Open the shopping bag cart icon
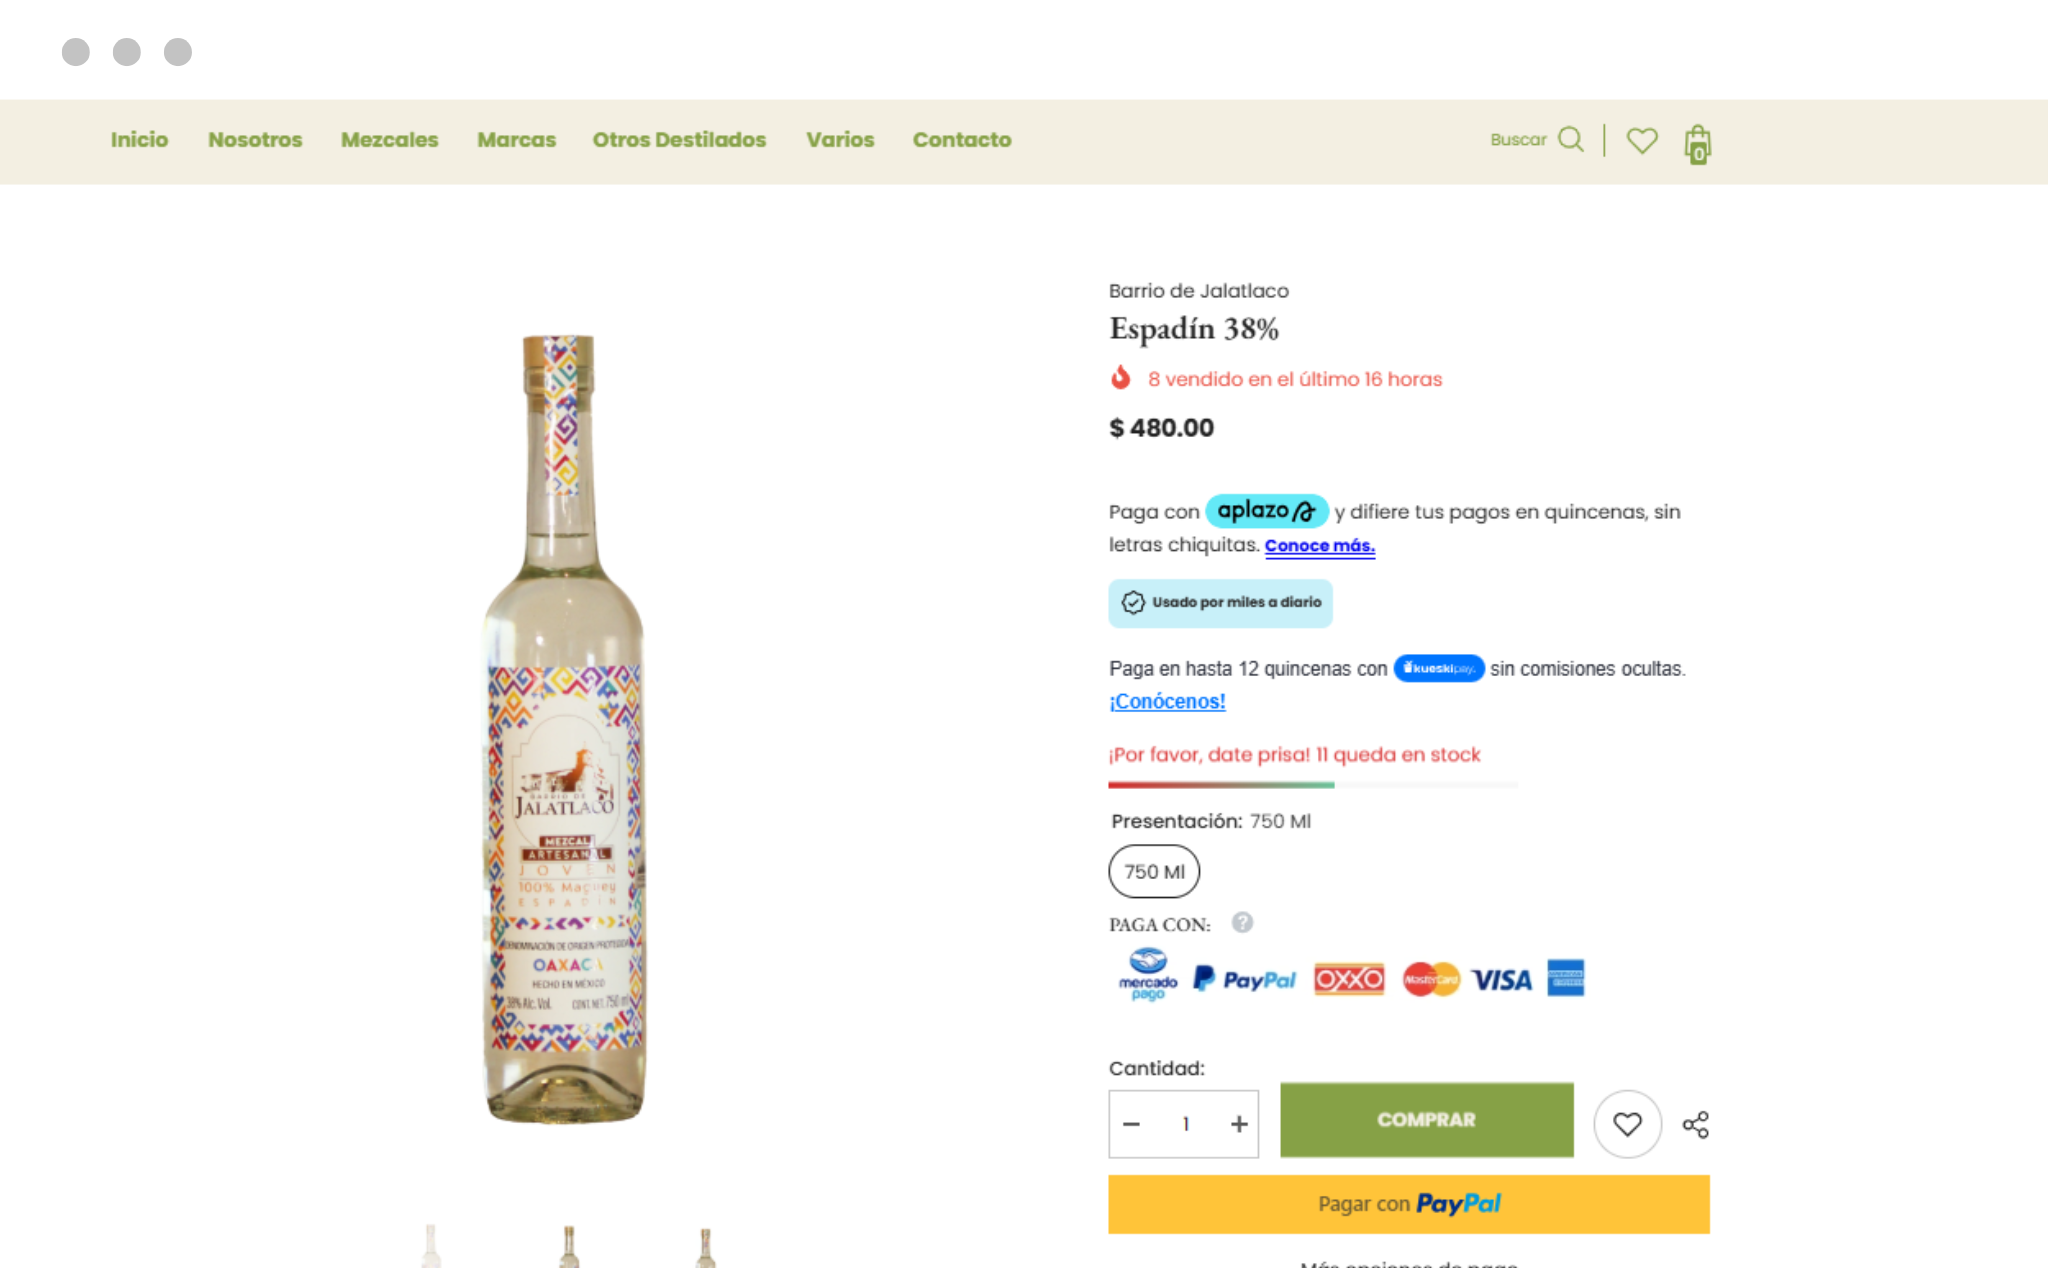This screenshot has width=2048, height=1268. coord(1697,144)
